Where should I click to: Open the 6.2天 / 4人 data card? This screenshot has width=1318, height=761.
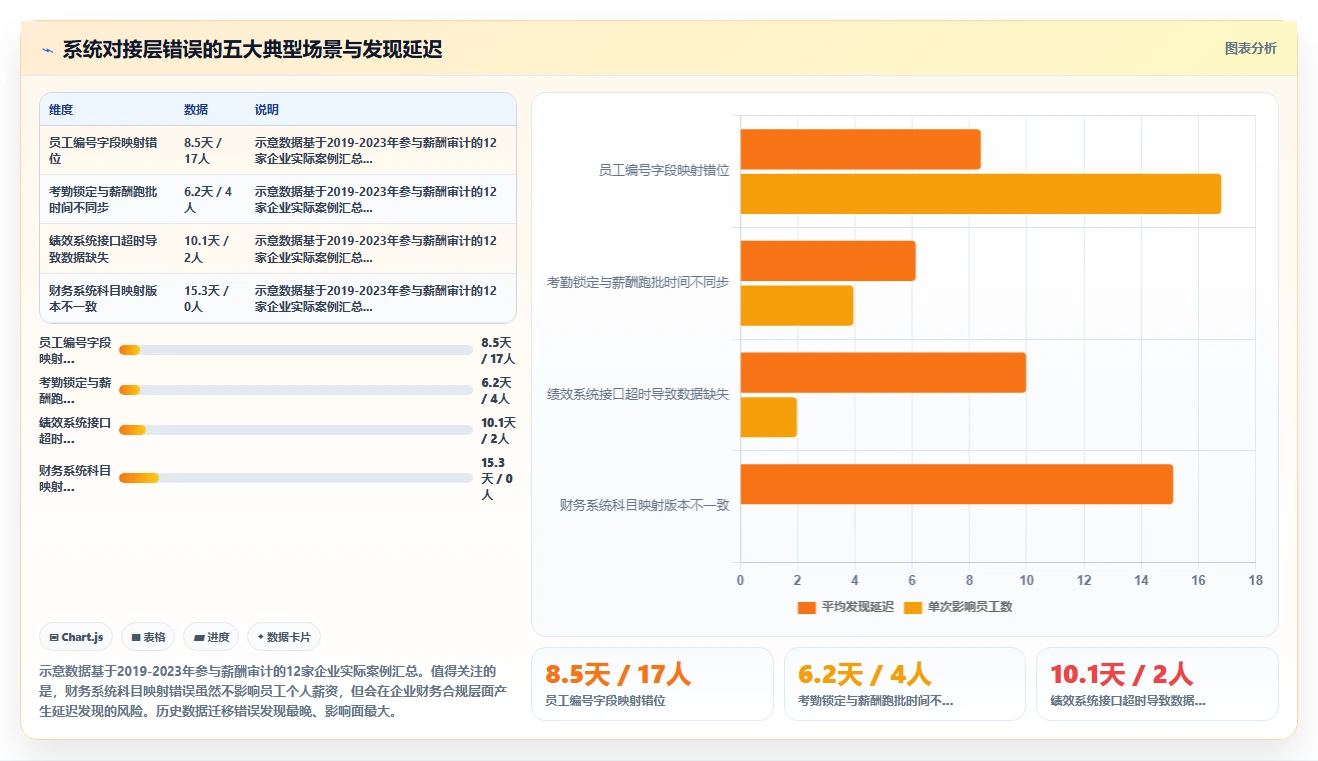coord(904,684)
